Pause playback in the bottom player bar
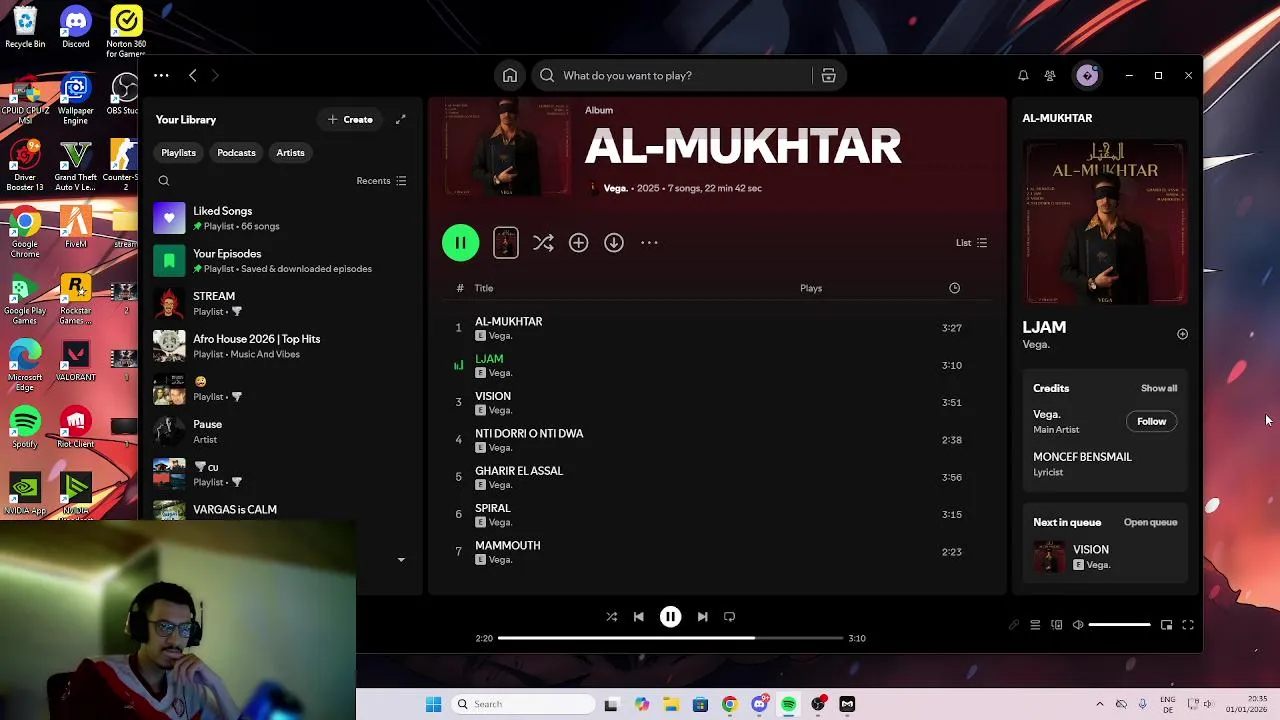Viewport: 1280px width, 720px height. tap(670, 617)
